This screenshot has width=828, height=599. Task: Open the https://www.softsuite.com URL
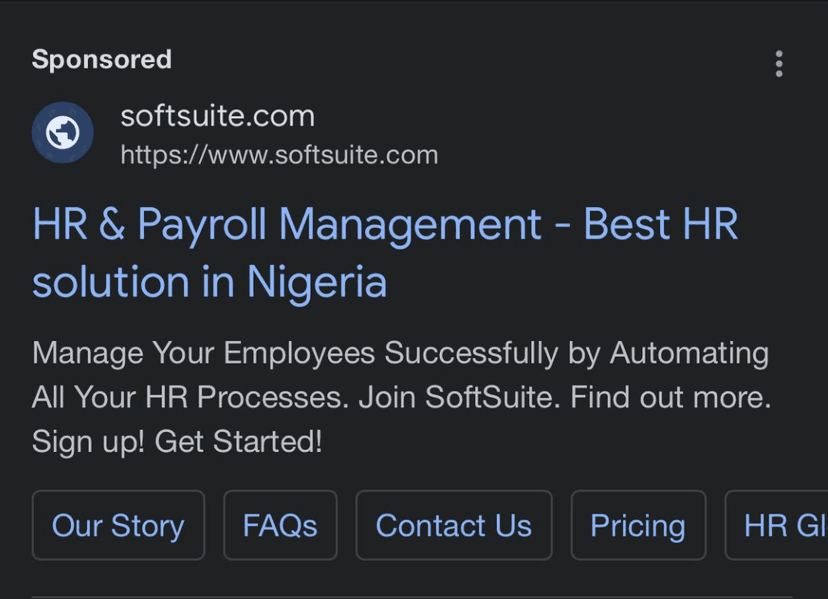point(278,154)
